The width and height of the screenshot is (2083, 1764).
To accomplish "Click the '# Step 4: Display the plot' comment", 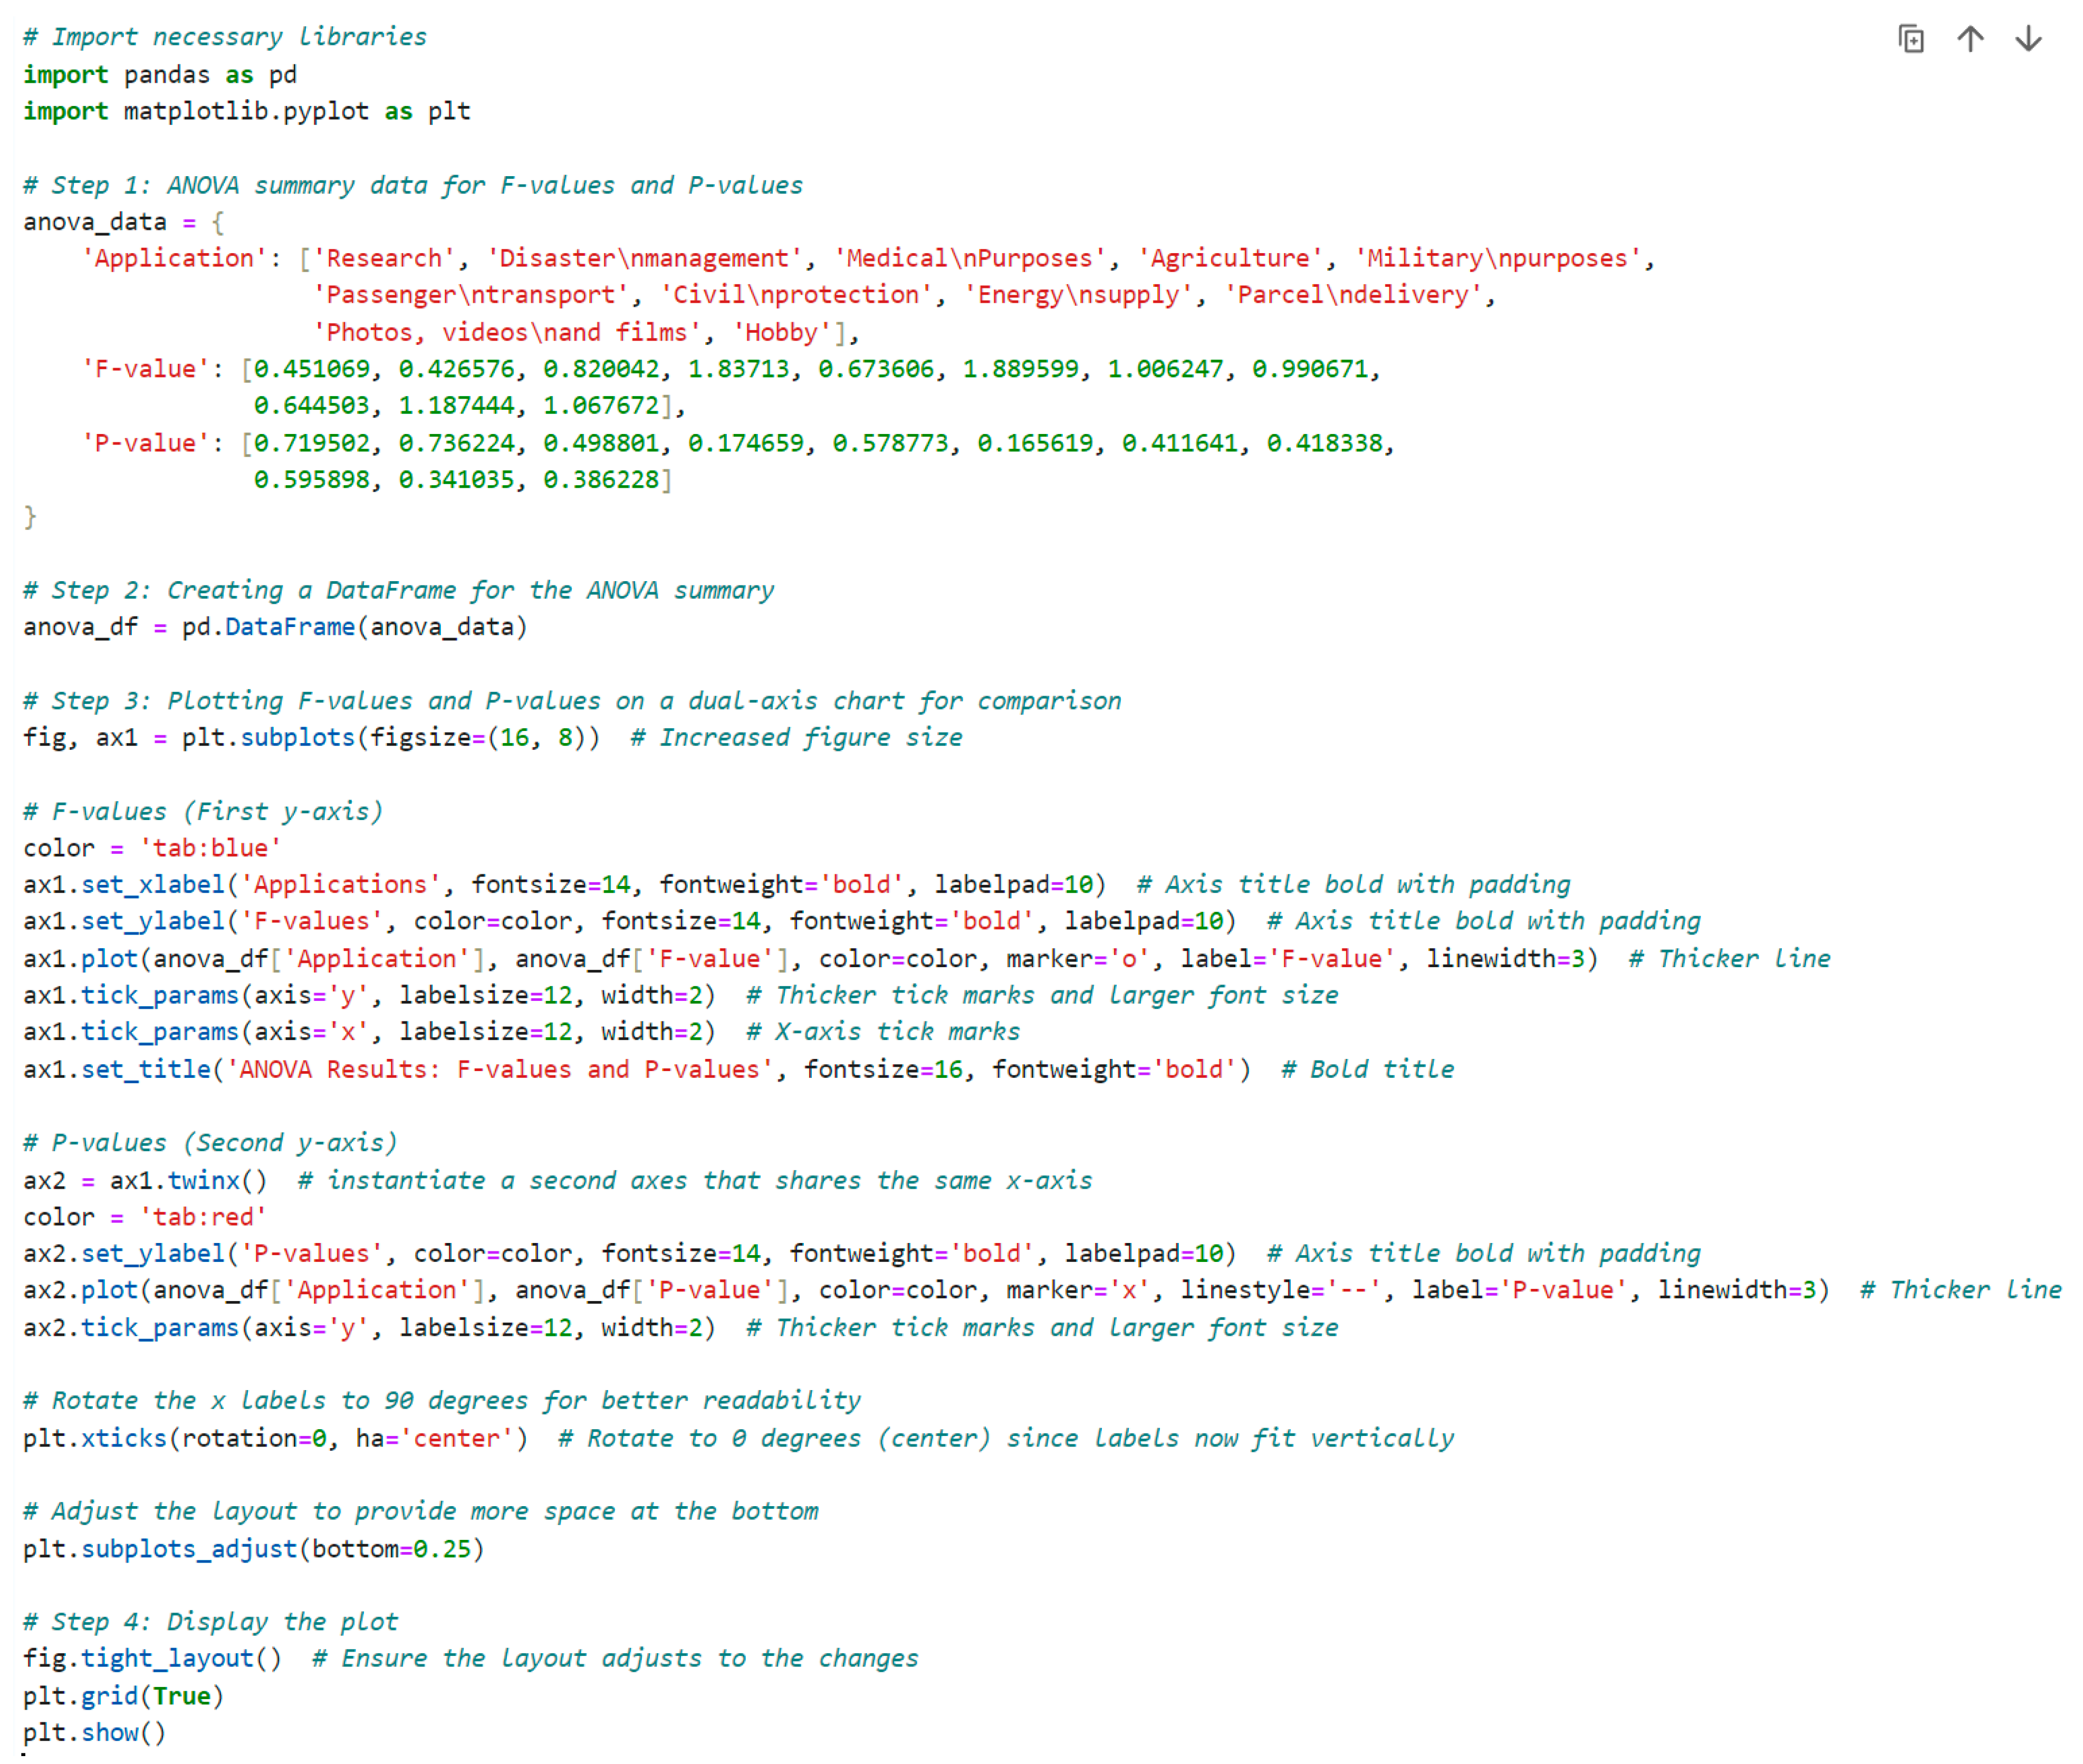I will tap(211, 1623).
